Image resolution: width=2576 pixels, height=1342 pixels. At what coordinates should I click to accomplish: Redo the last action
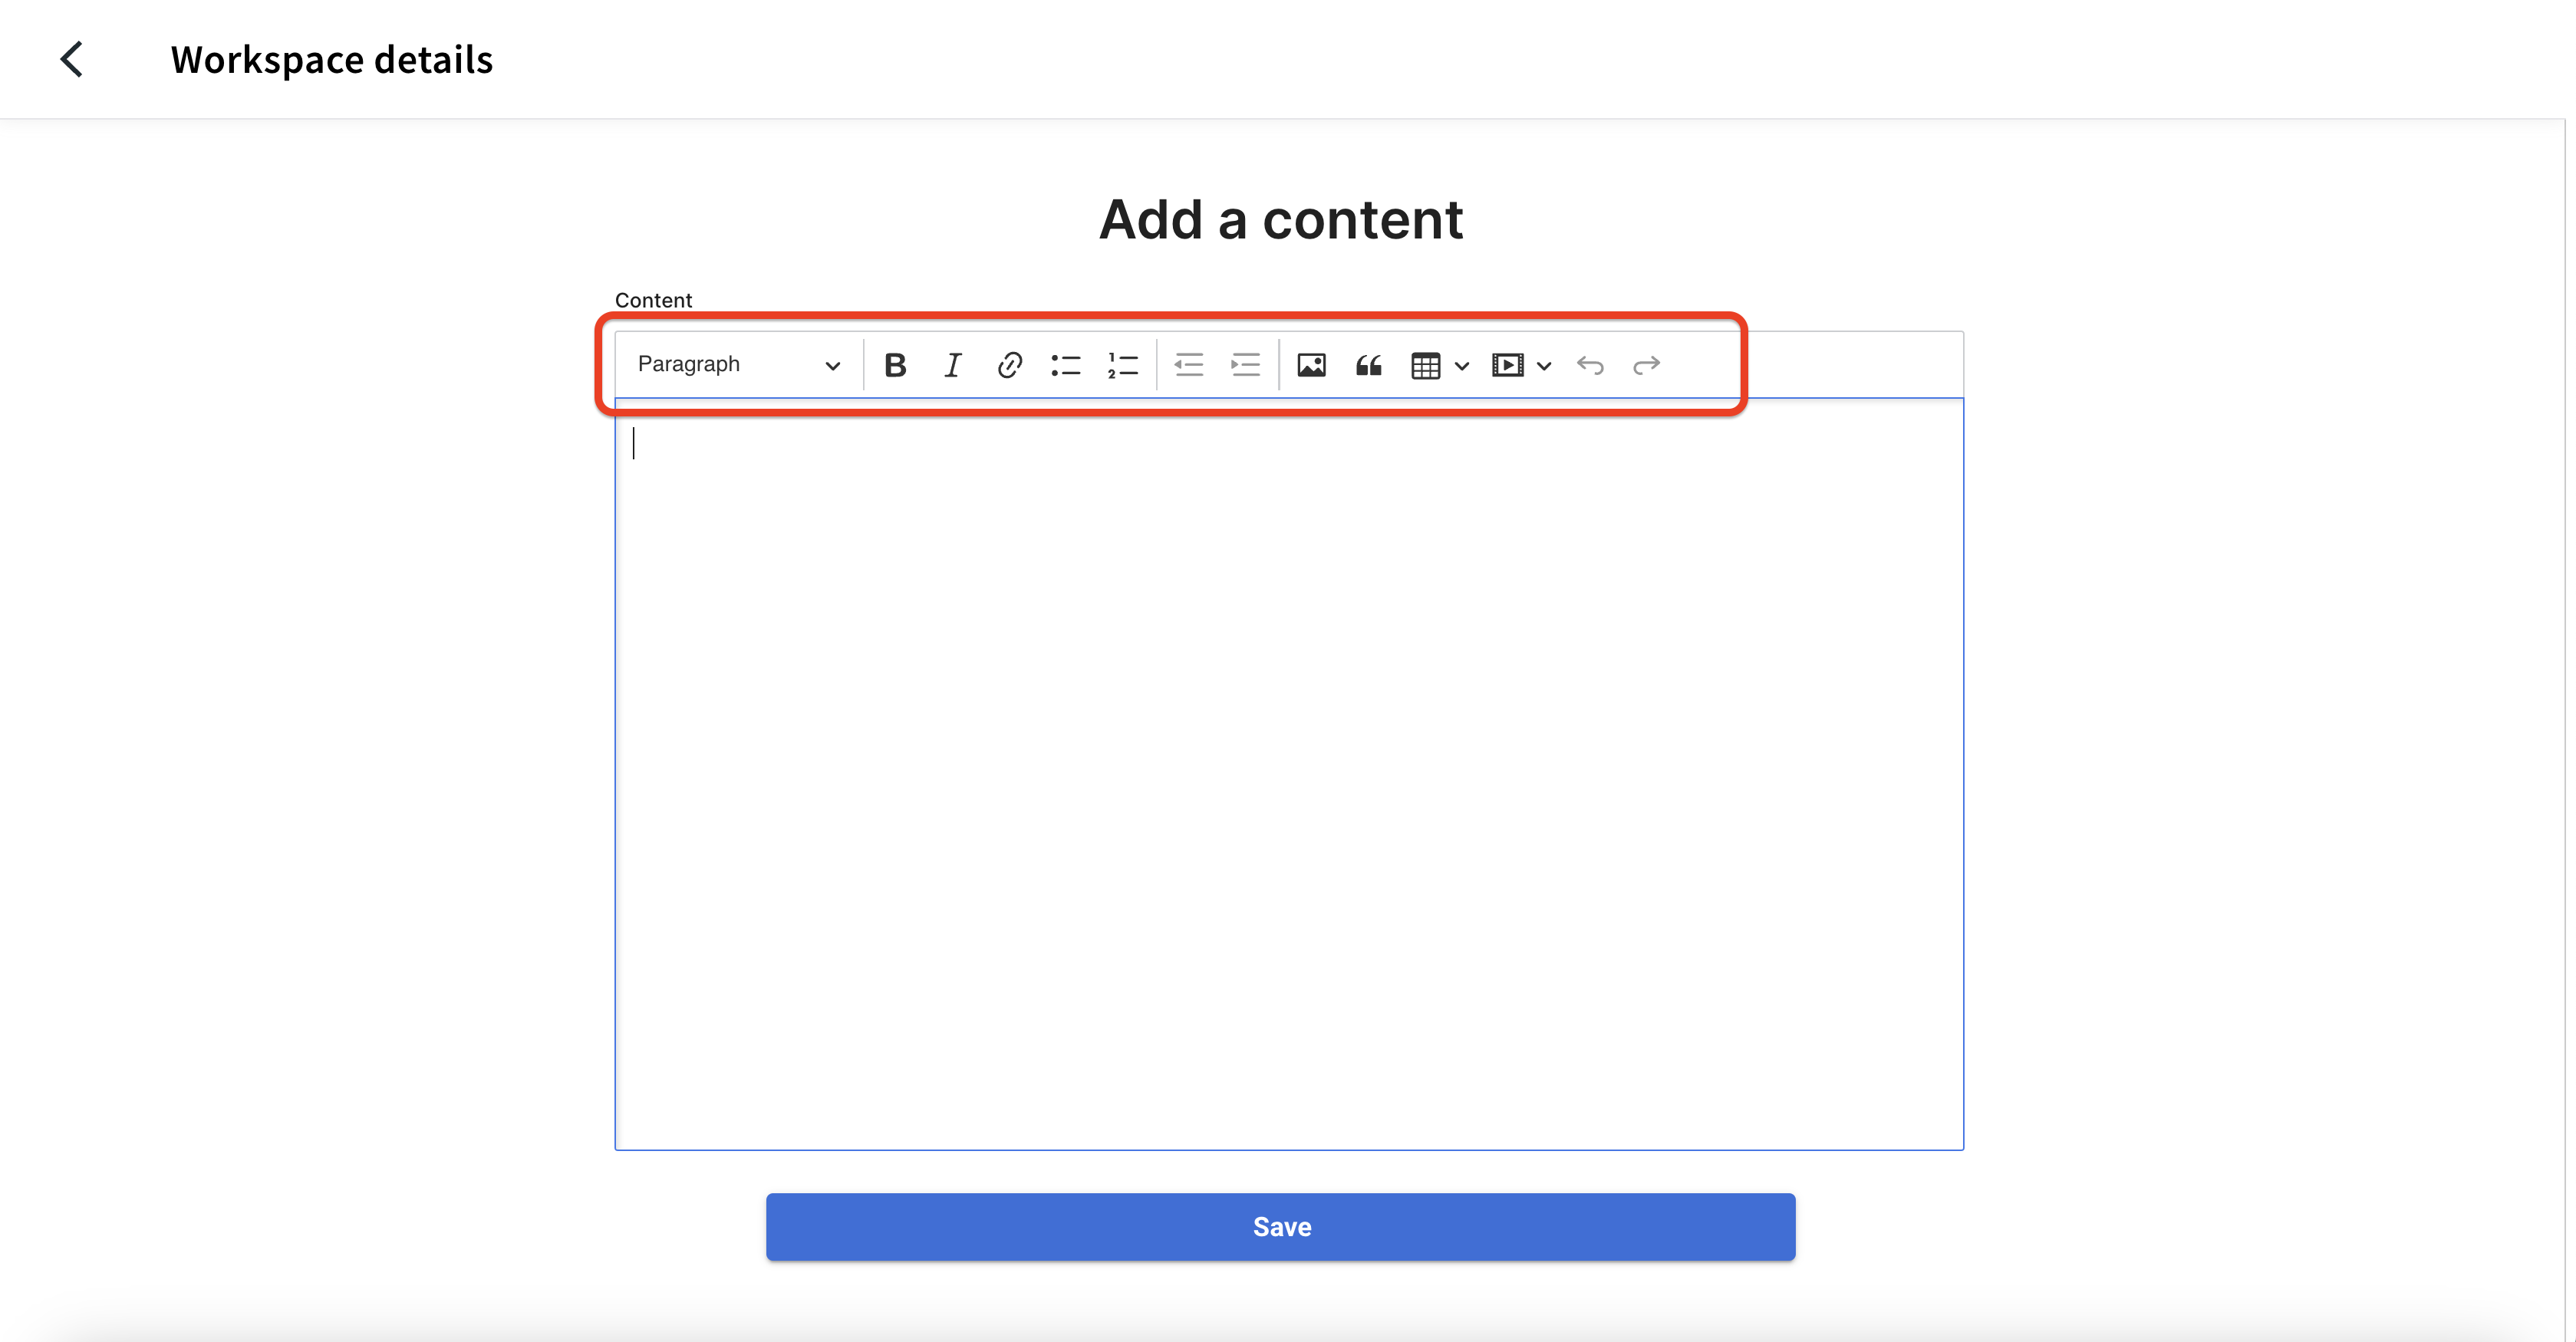pos(1646,365)
